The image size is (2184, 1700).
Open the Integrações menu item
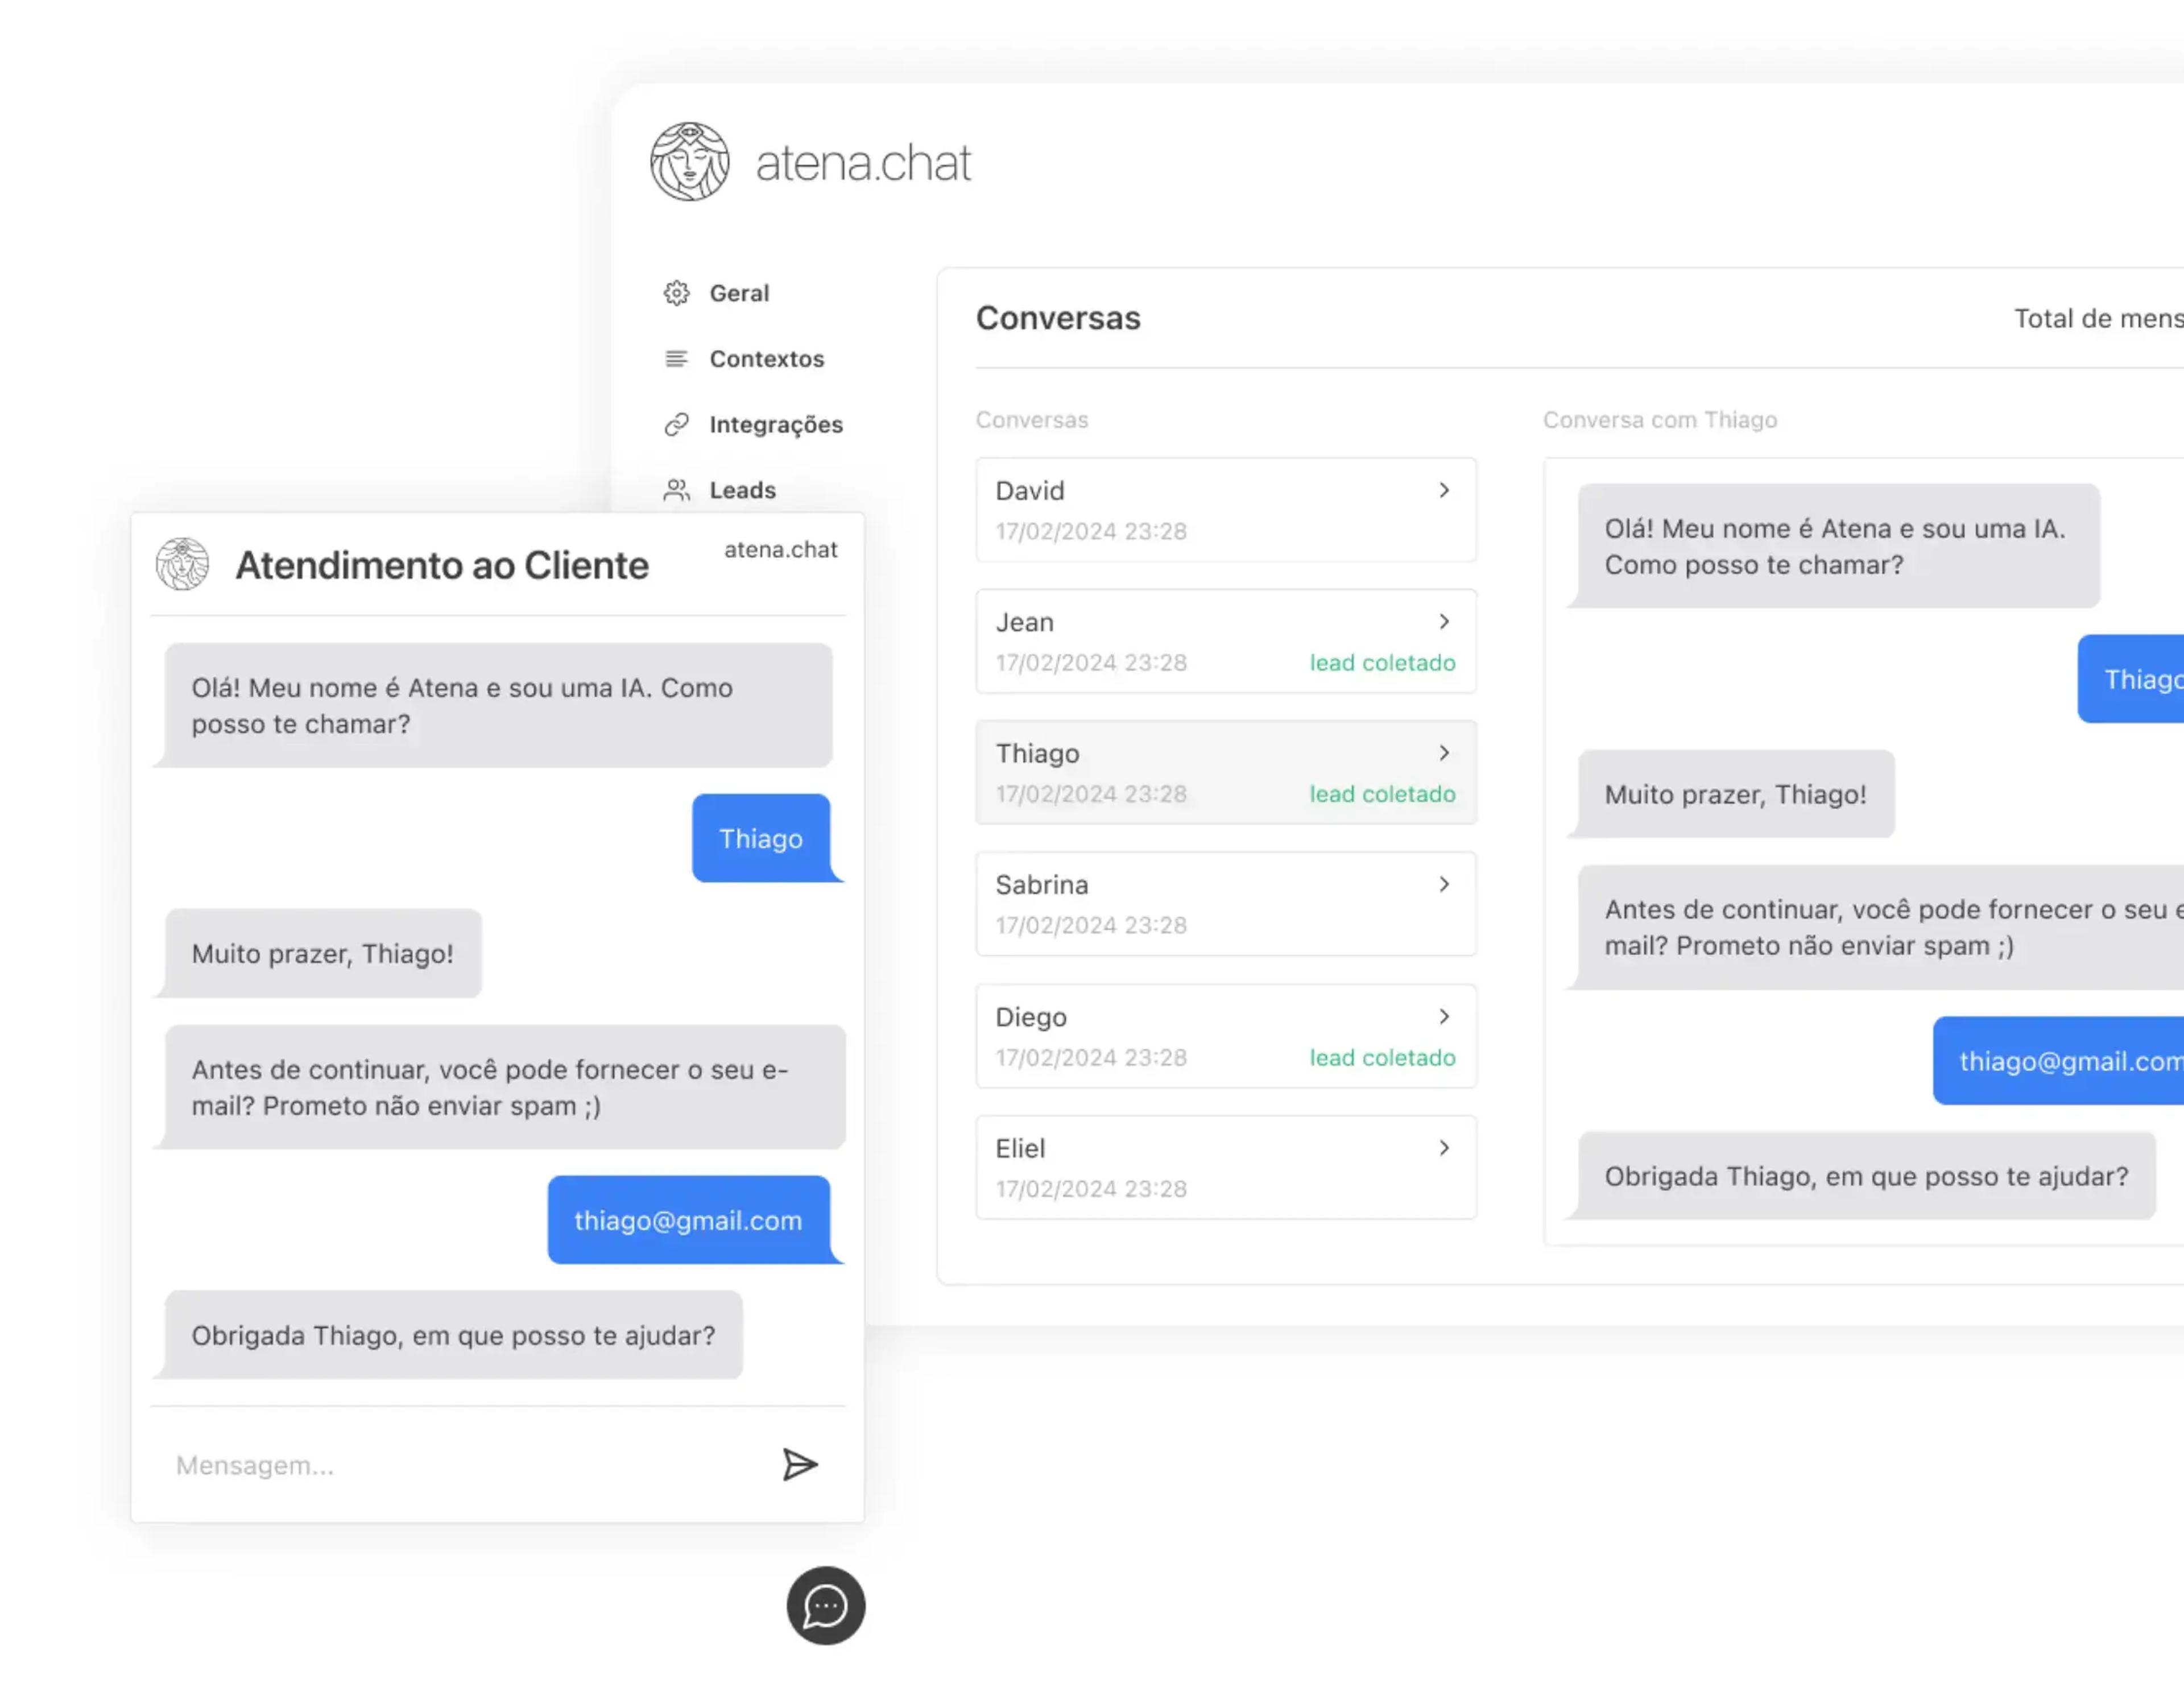(x=776, y=425)
